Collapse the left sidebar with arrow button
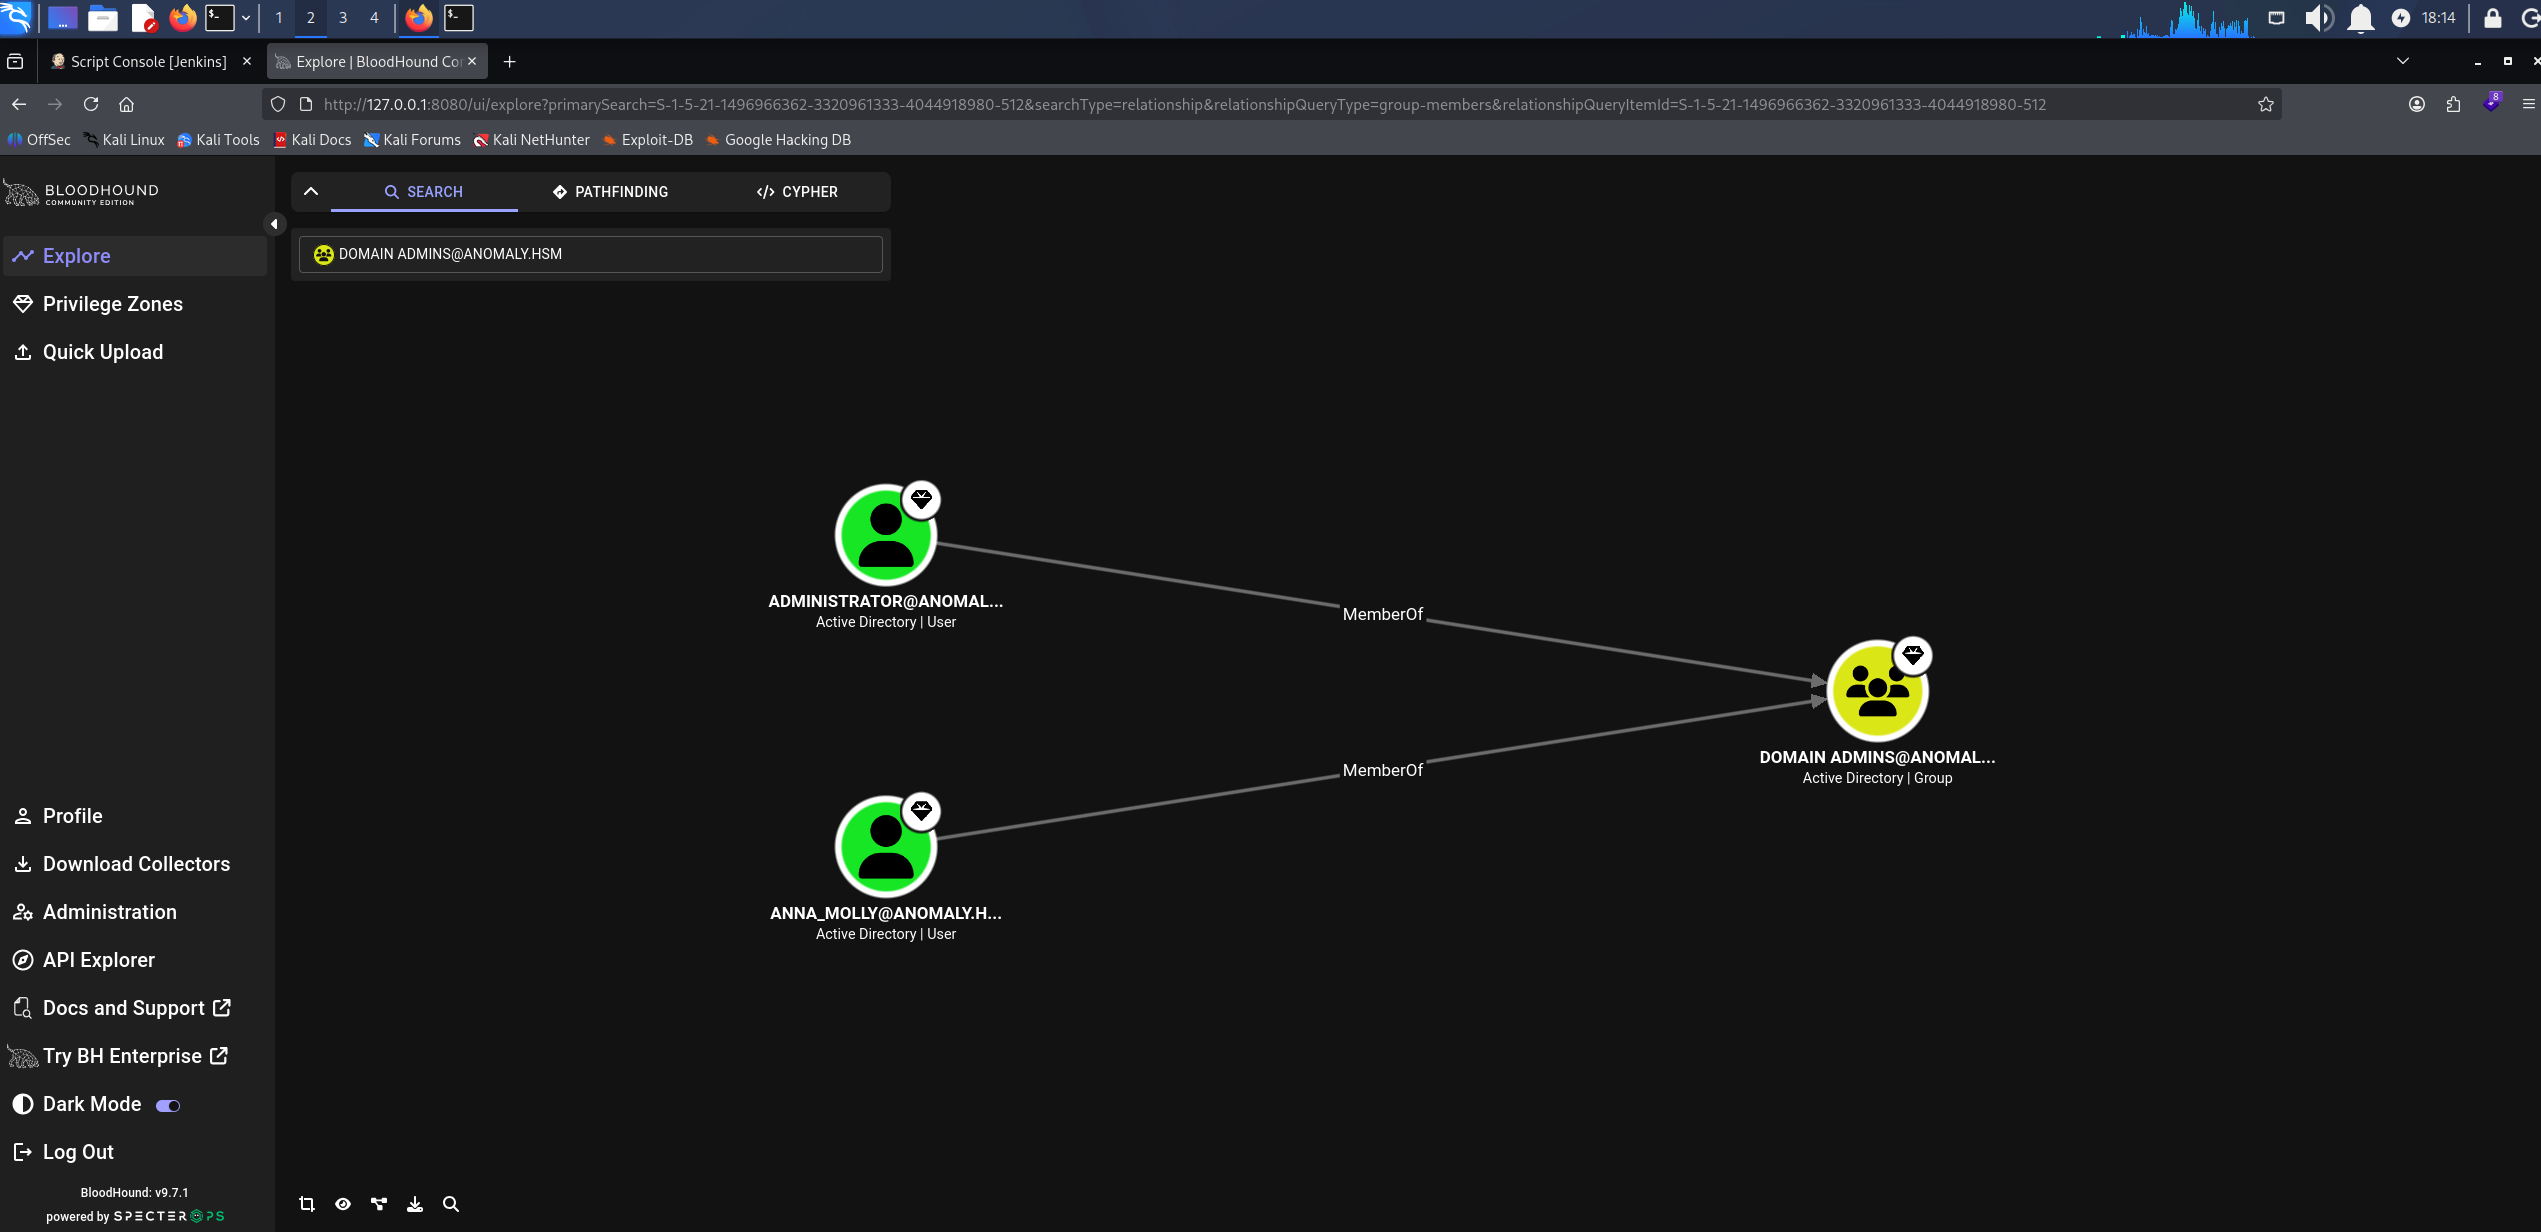Image resolution: width=2541 pixels, height=1232 pixels. click(274, 224)
